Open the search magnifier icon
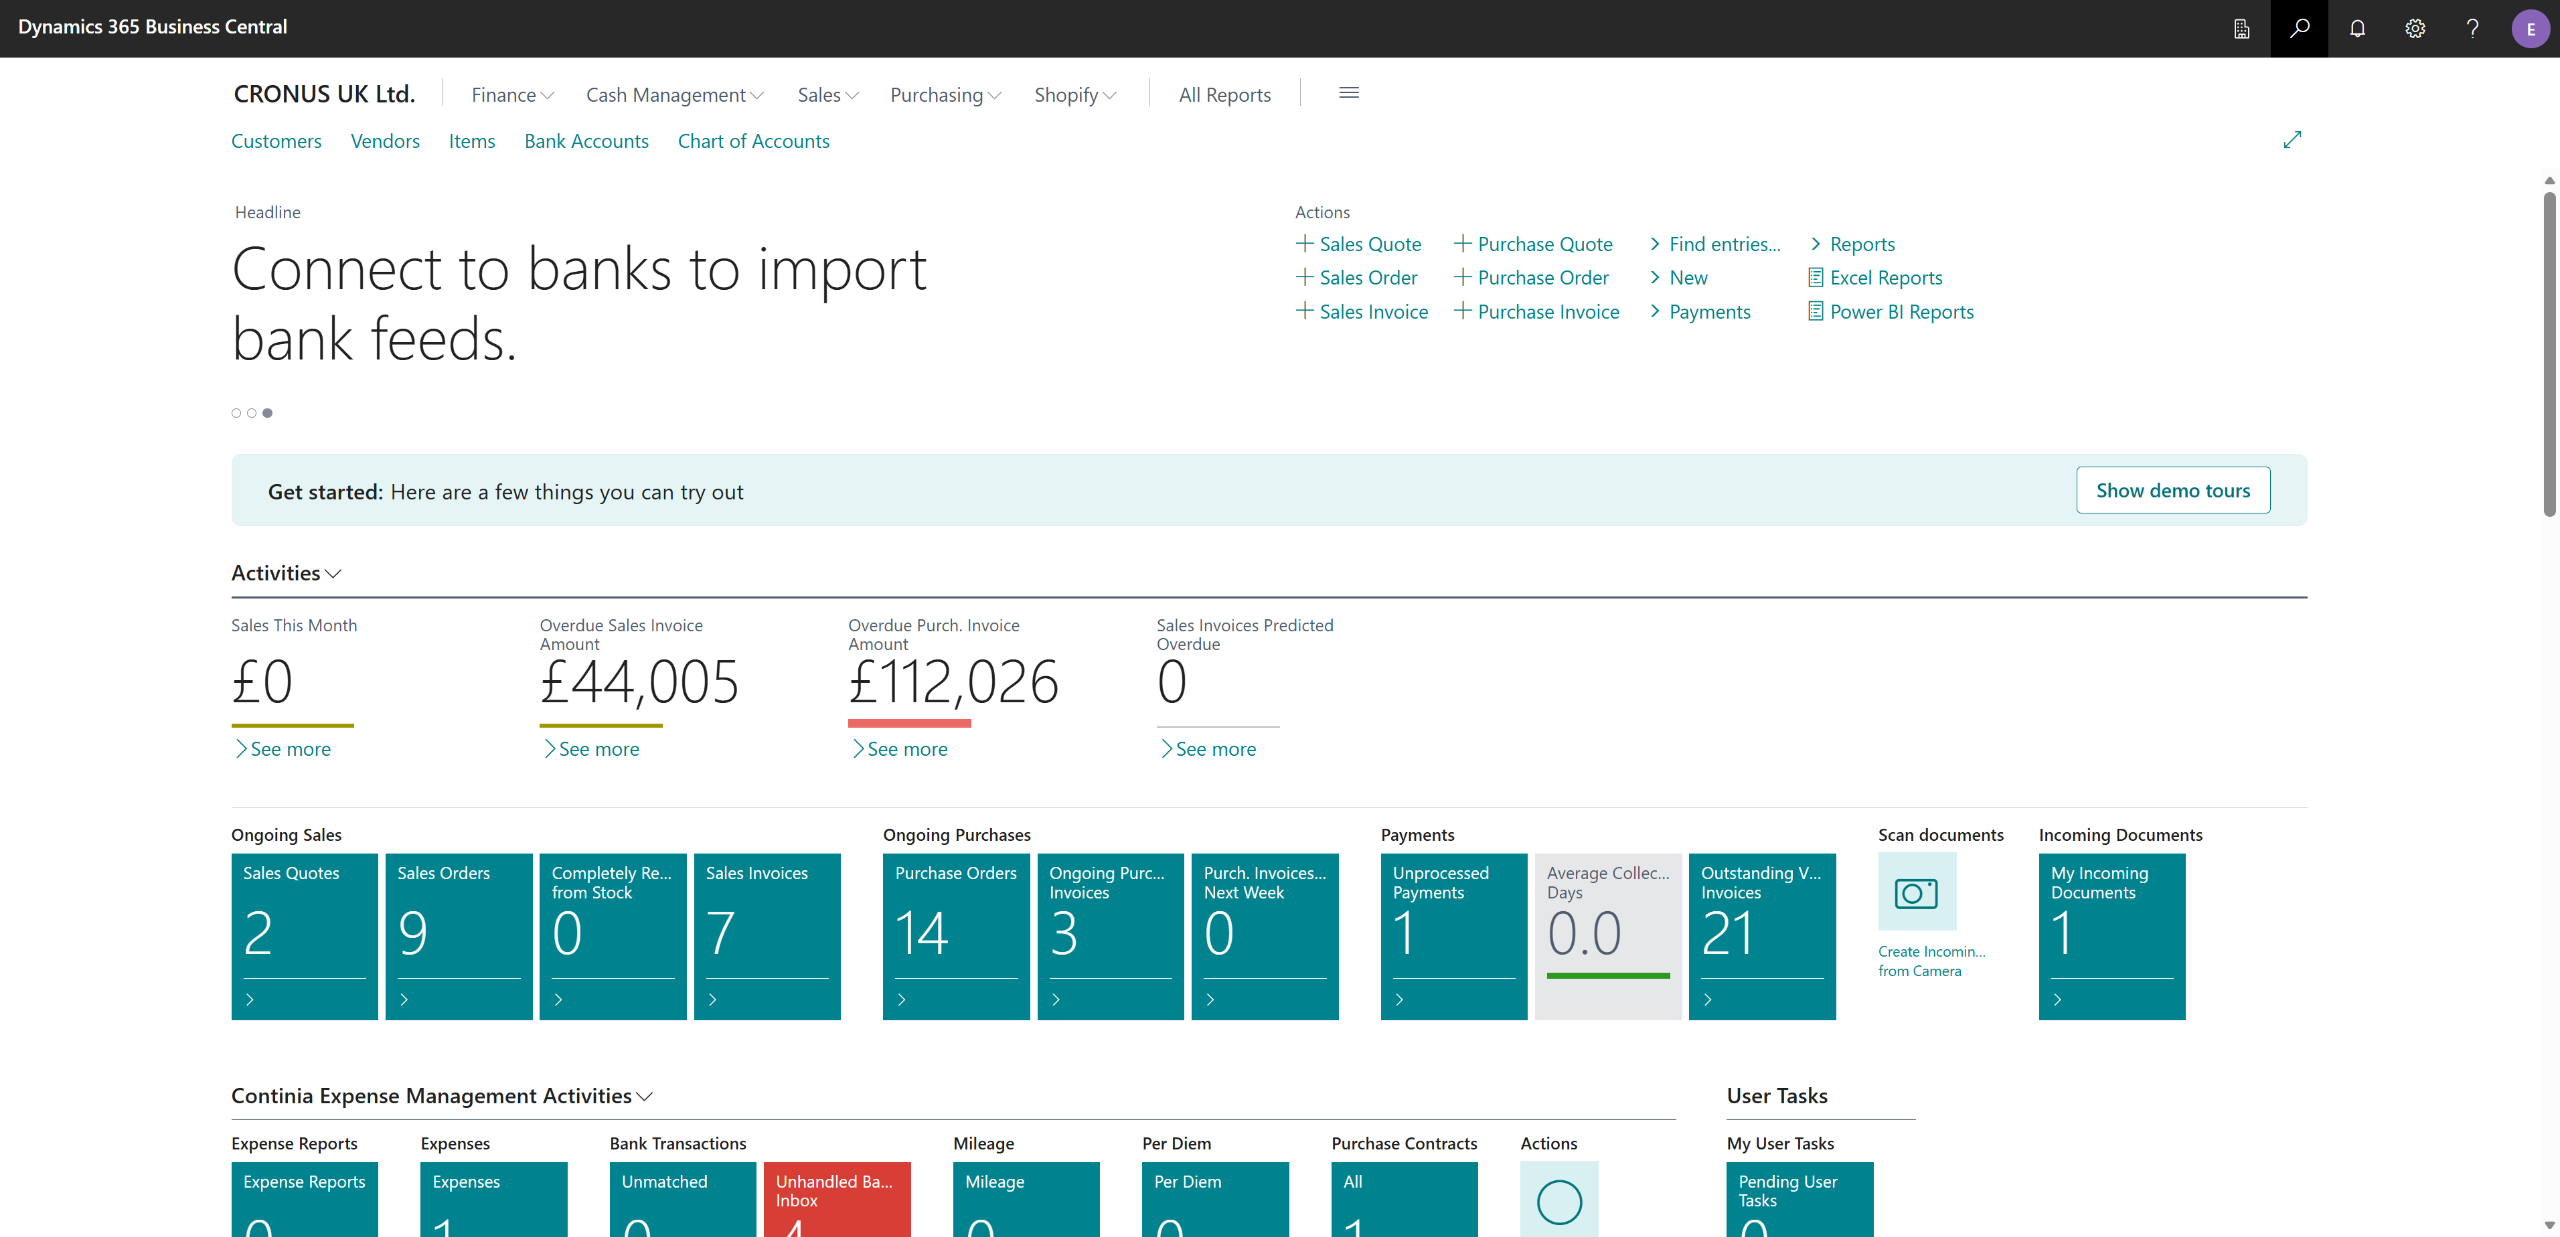Image resolution: width=2560 pixels, height=1237 pixels. tap(2299, 28)
